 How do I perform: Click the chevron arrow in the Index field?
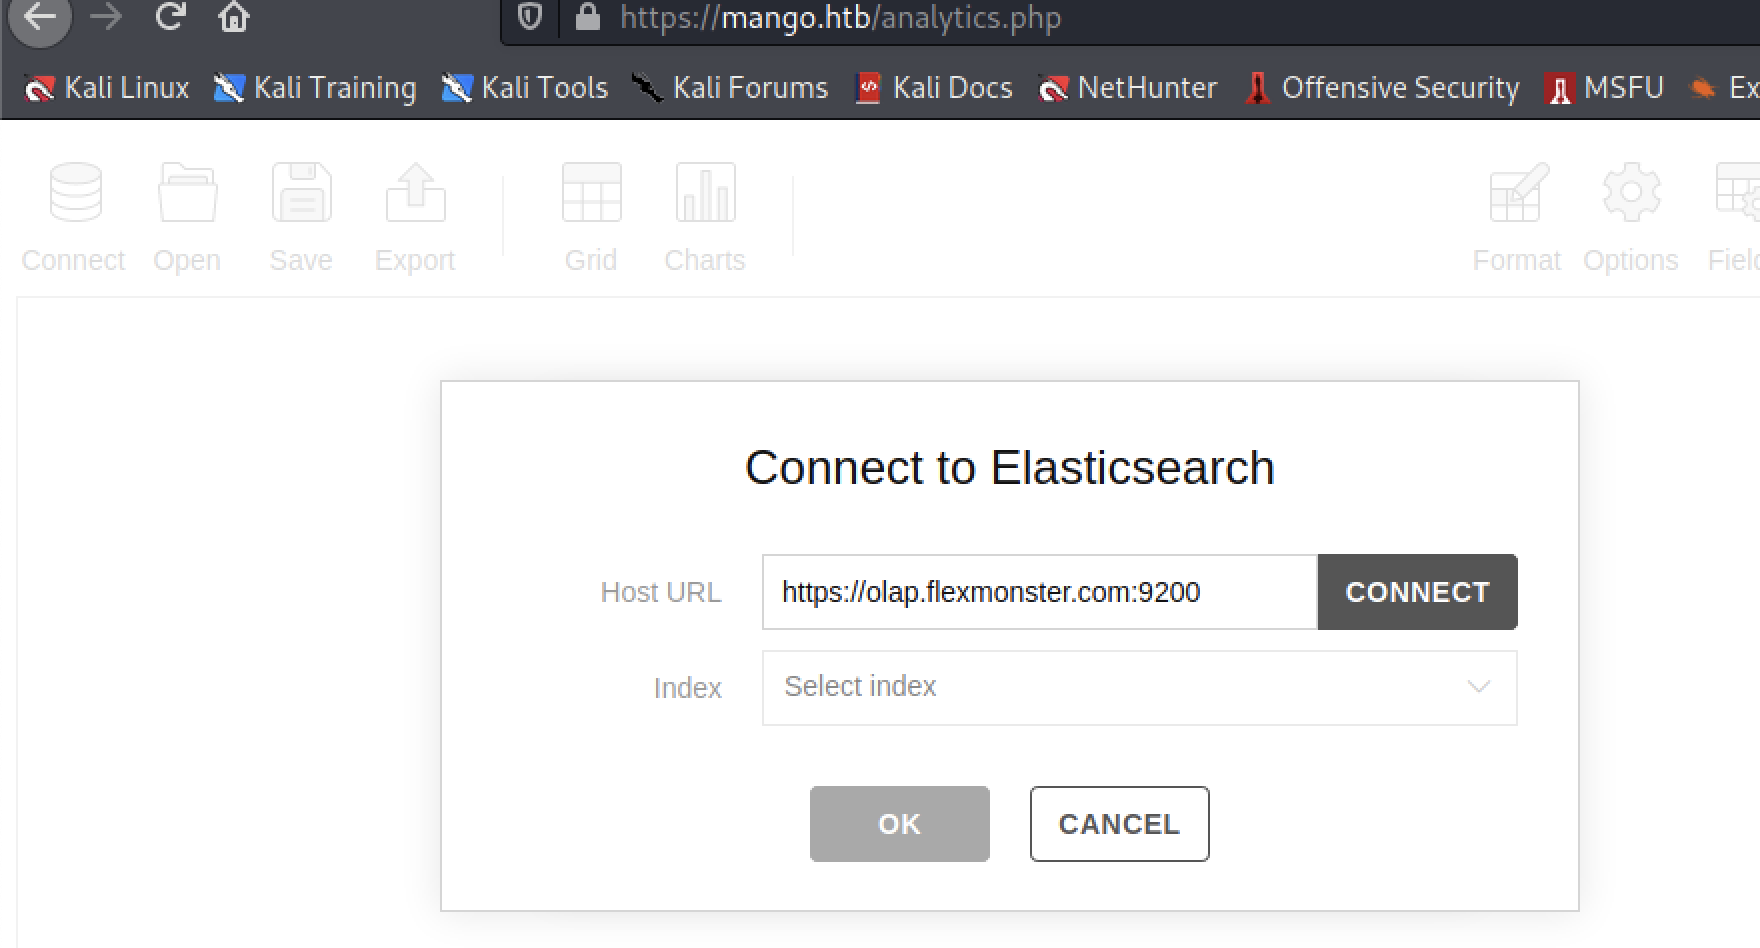coord(1478,687)
